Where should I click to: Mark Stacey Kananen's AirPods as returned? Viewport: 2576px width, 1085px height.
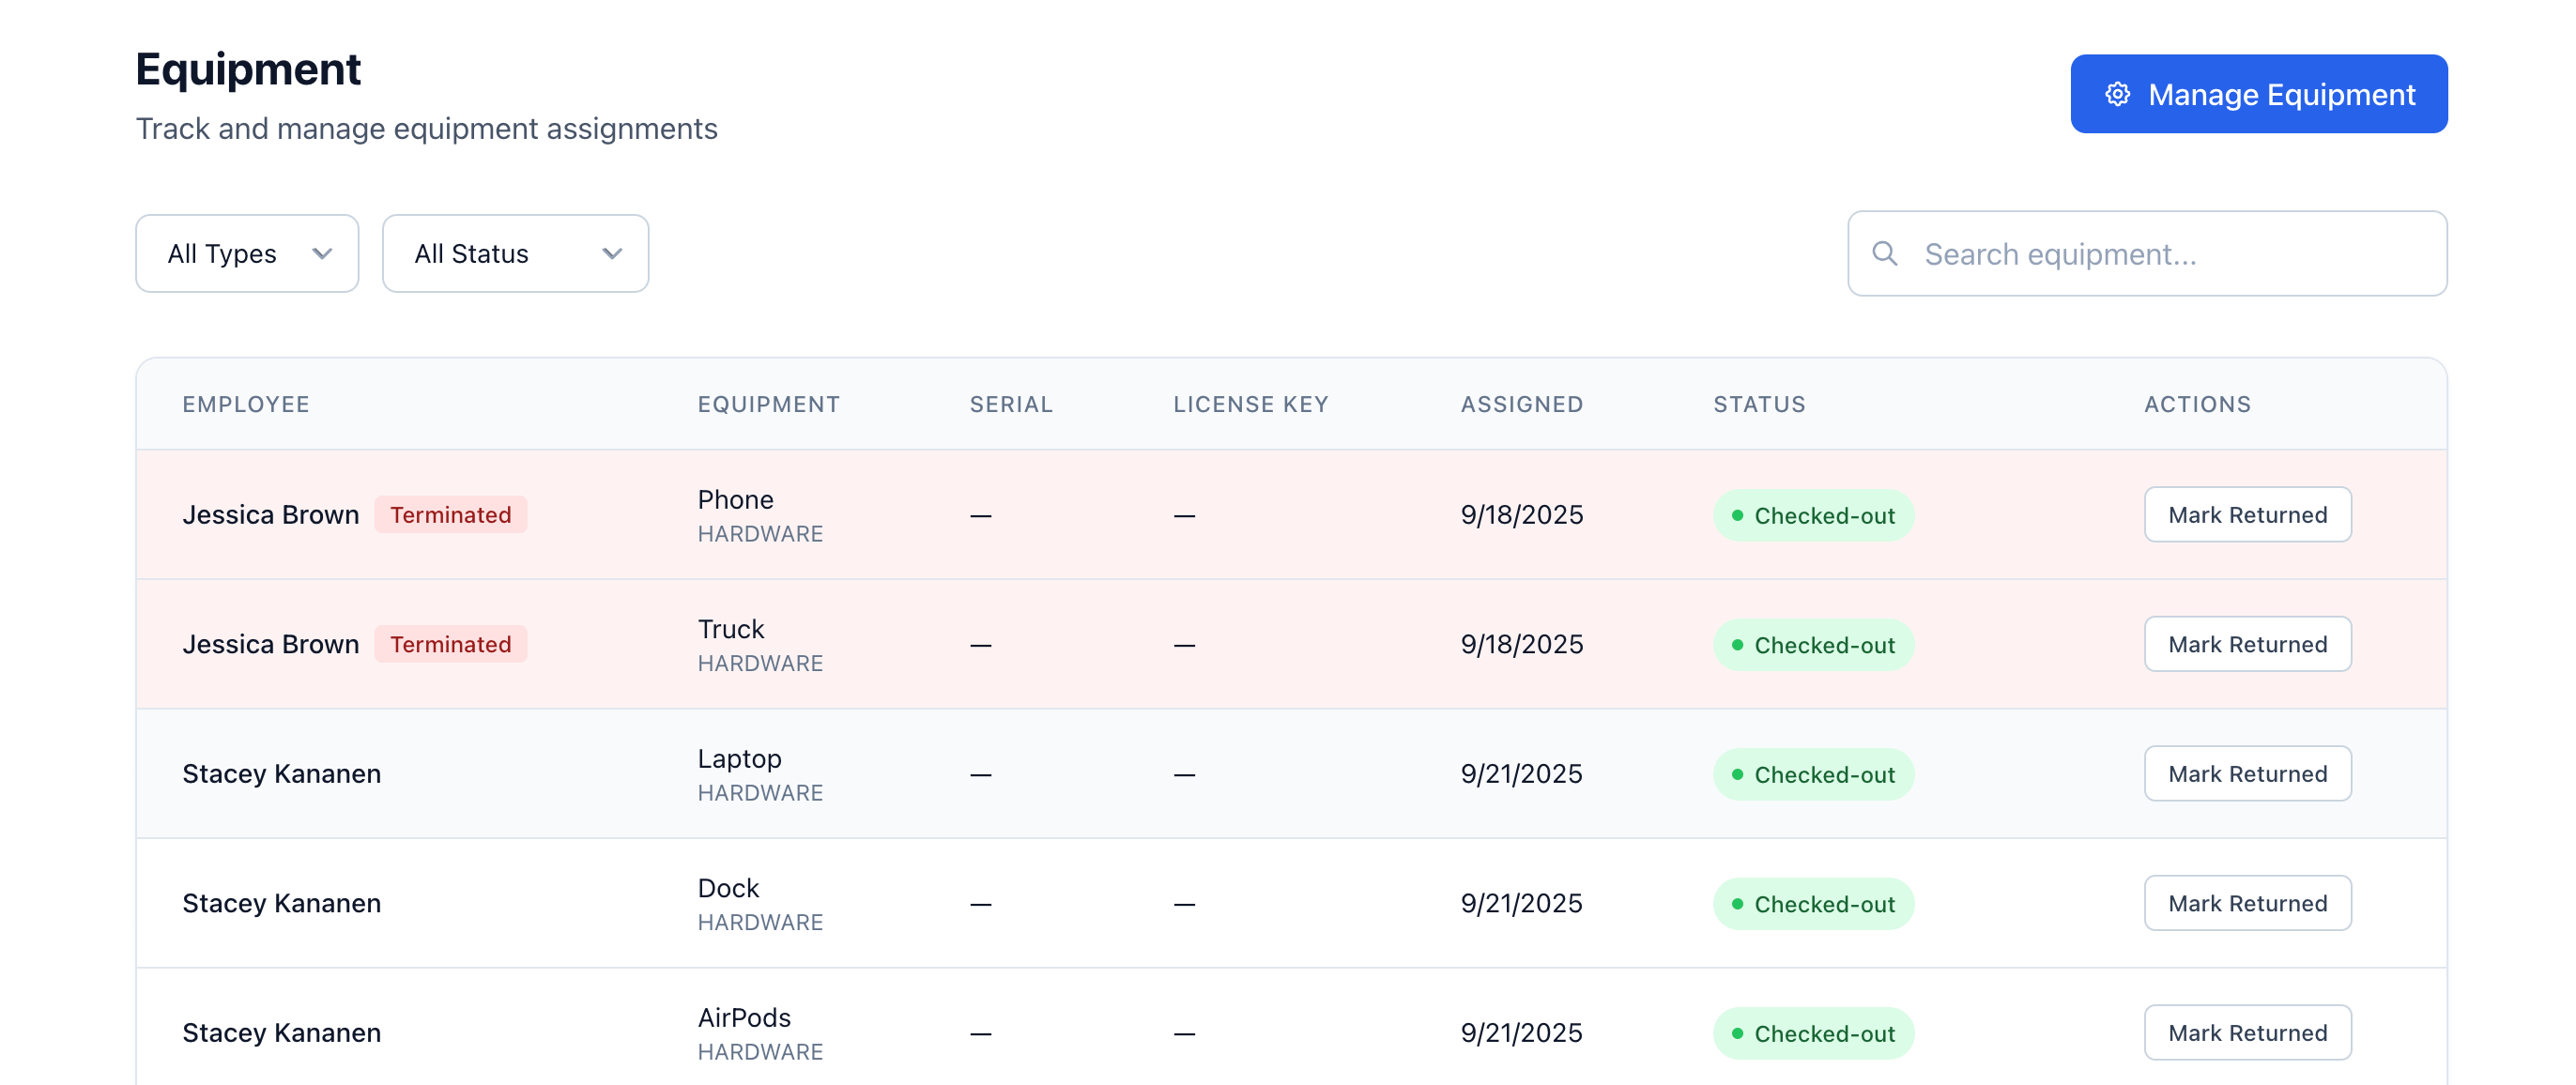pos(2246,1032)
